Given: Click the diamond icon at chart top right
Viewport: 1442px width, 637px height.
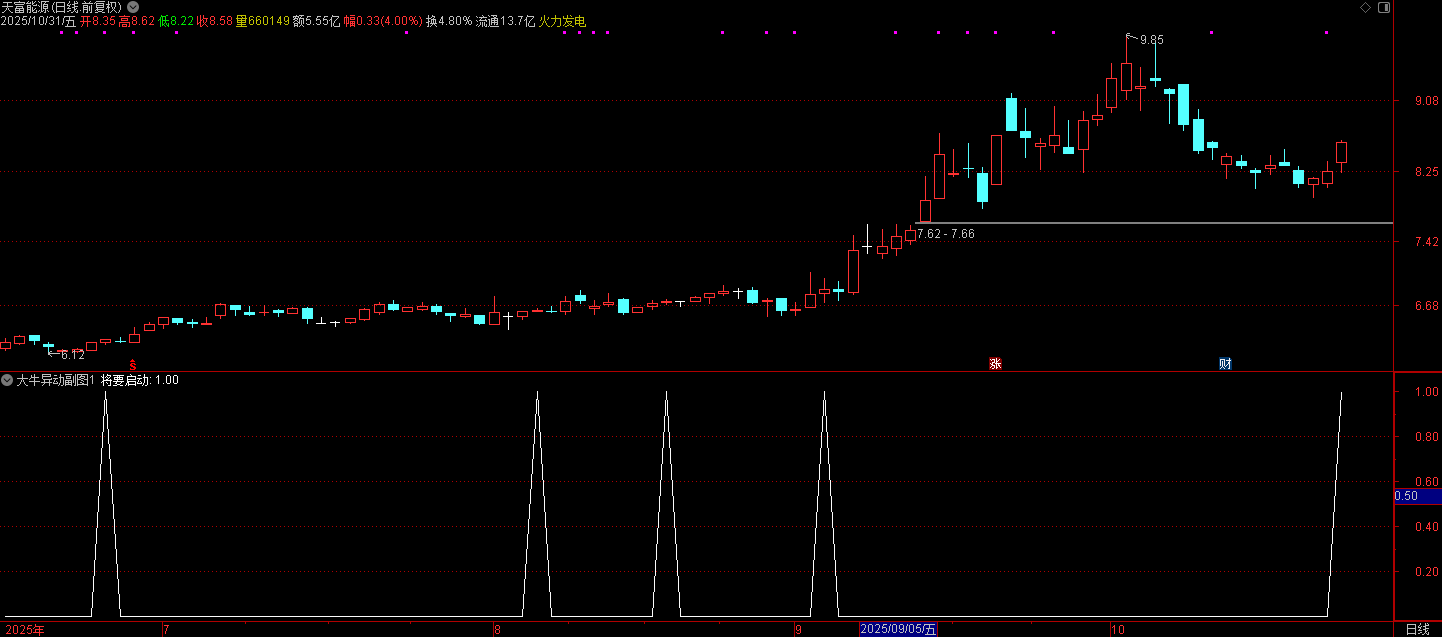Looking at the screenshot, I should tap(1366, 7).
